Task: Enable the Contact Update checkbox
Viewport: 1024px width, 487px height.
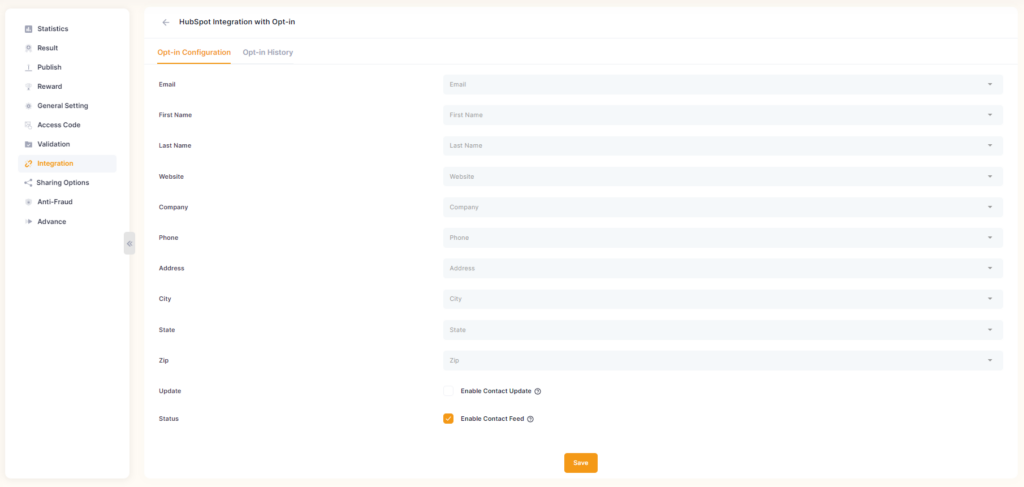Action: coord(448,391)
